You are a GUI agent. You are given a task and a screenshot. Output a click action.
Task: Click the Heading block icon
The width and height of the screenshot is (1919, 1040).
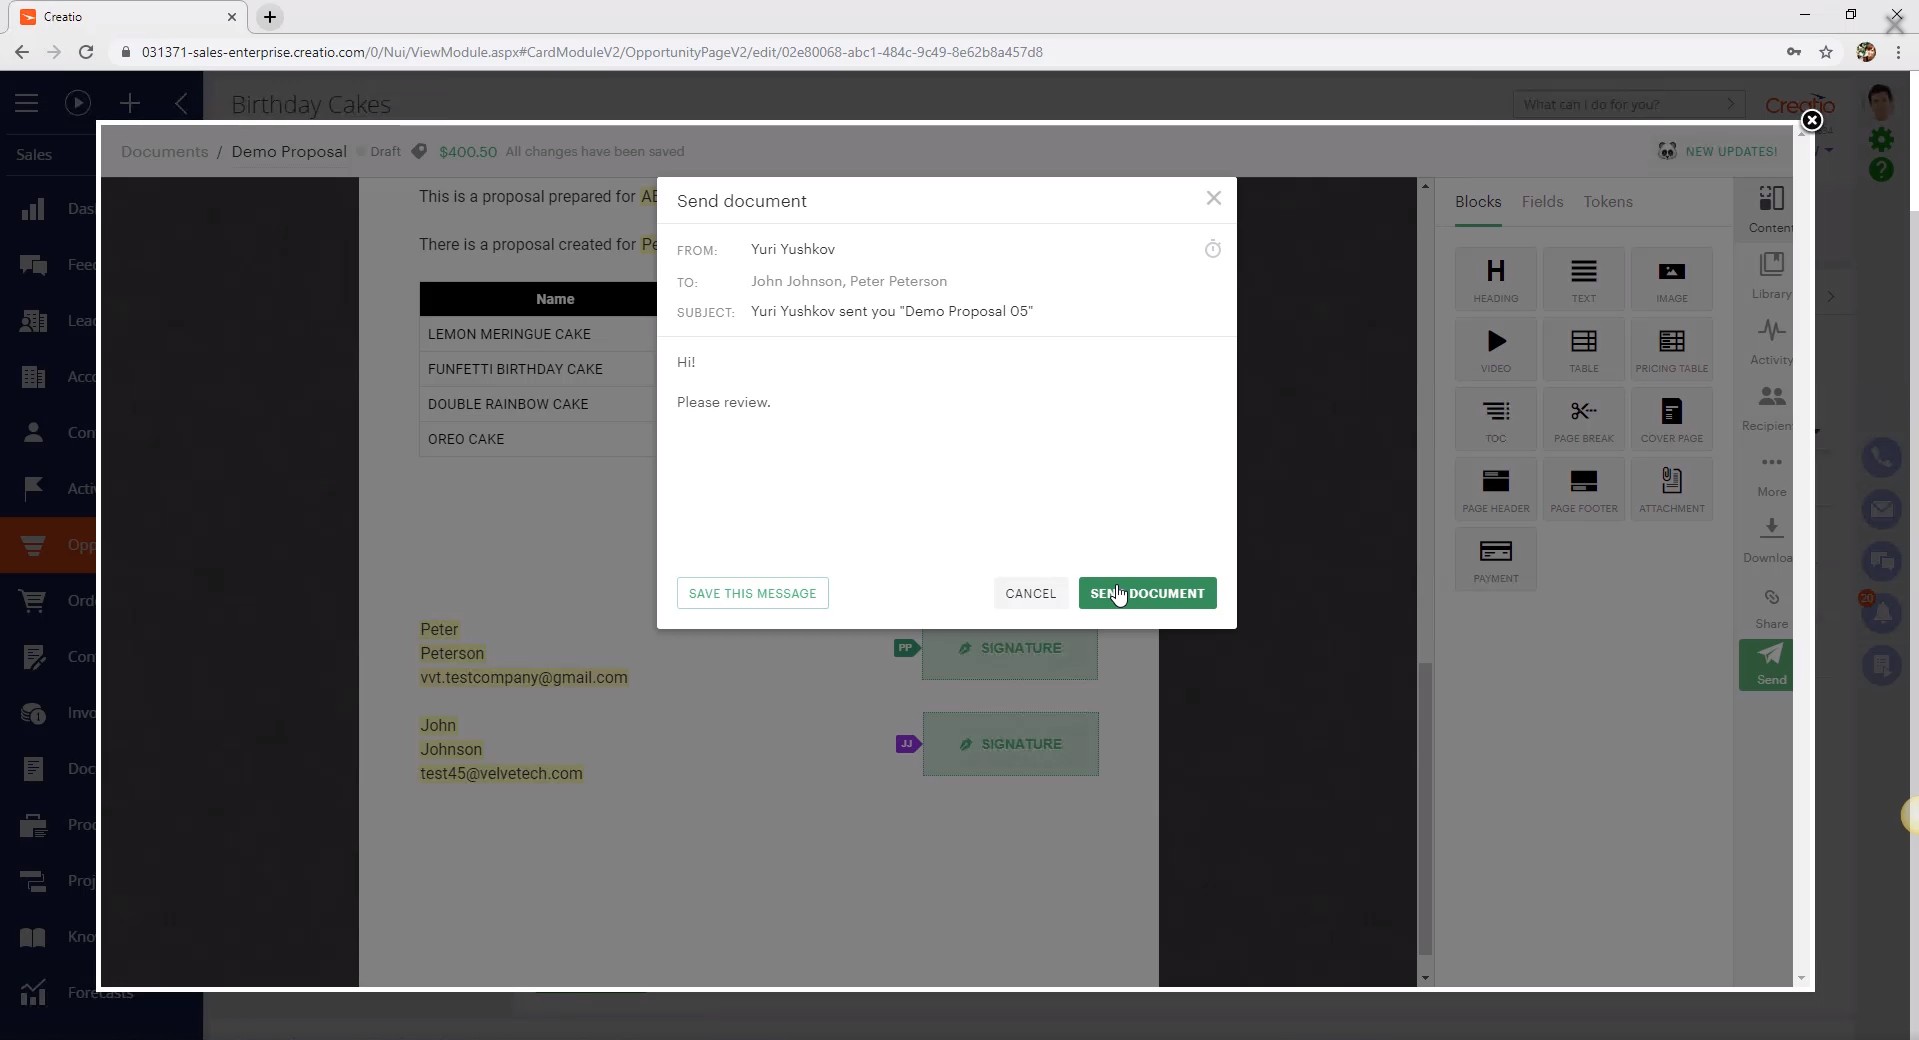pos(1495,278)
